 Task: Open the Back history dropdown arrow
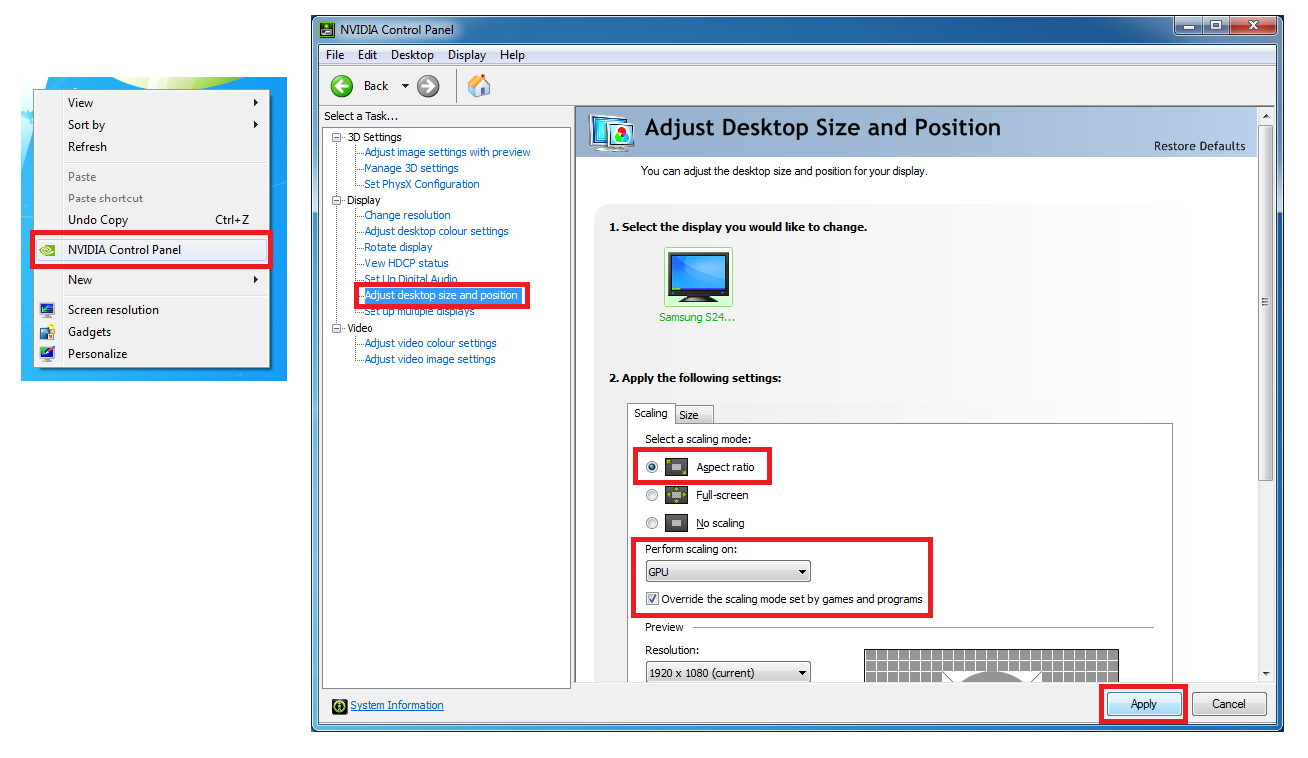point(405,86)
